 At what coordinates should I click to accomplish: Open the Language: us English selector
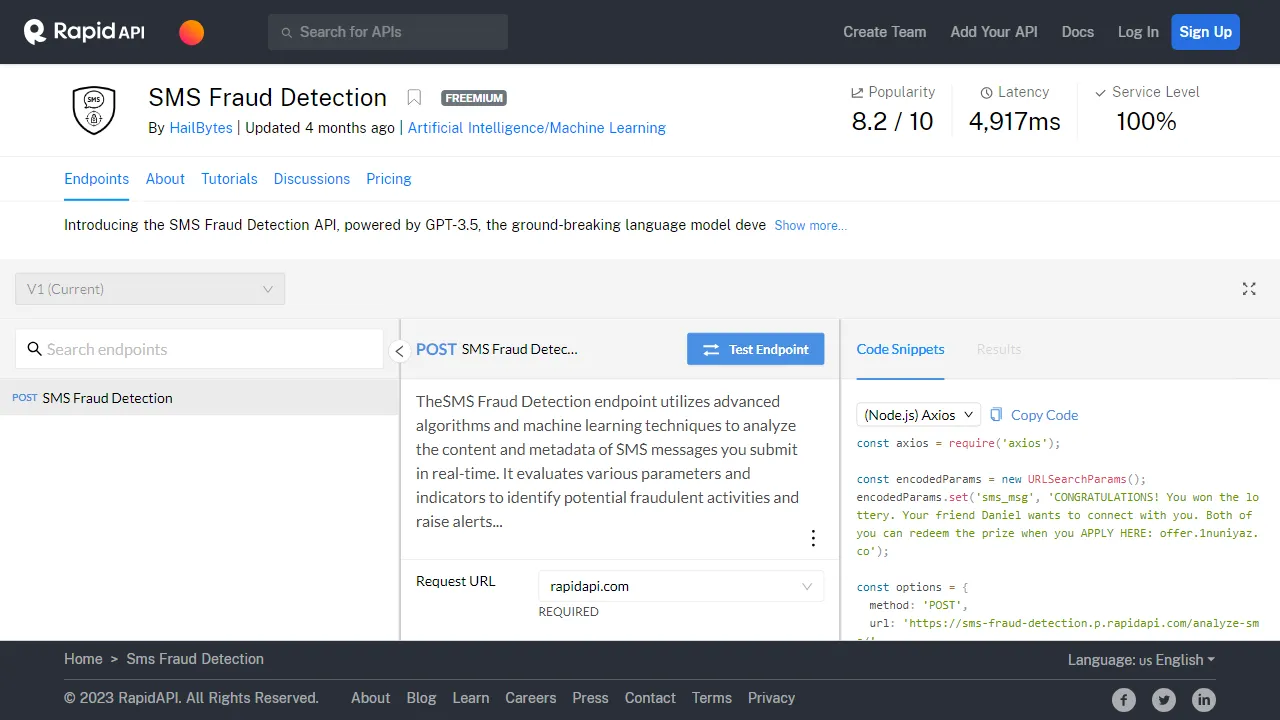[x=1141, y=659]
